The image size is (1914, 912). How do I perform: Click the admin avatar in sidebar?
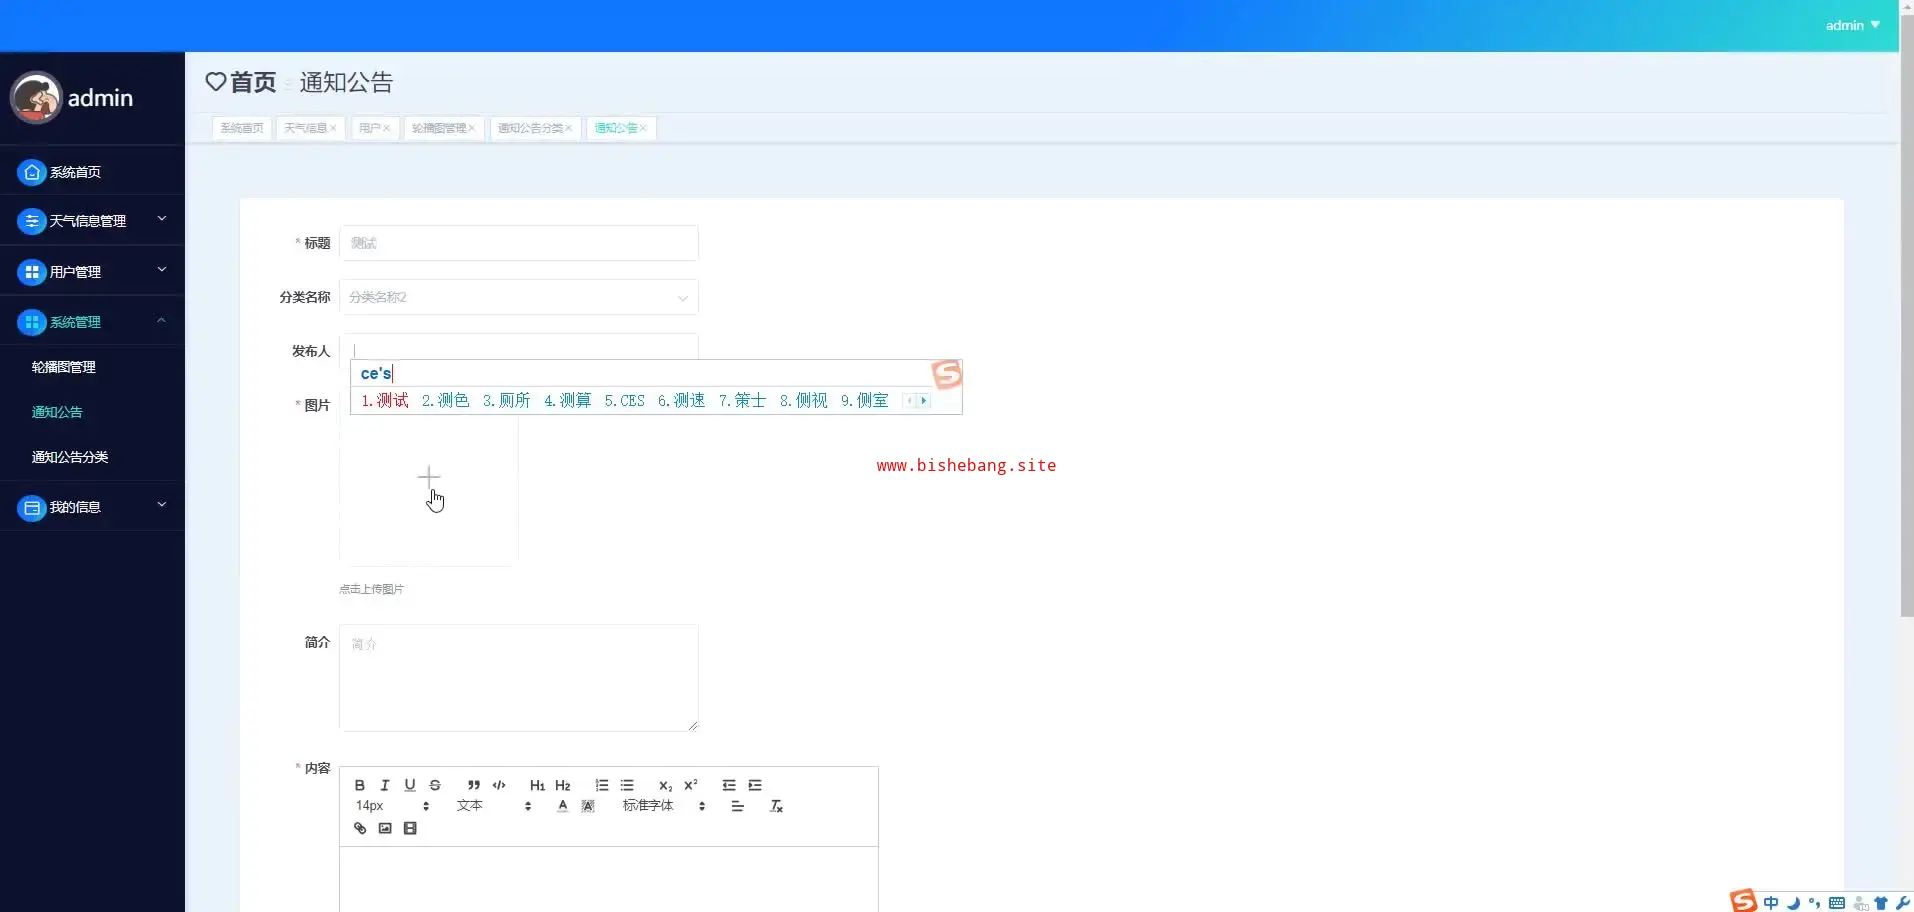point(36,98)
